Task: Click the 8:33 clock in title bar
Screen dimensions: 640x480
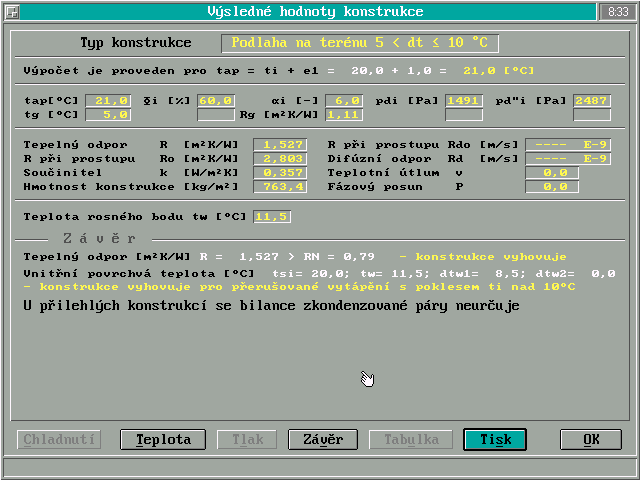Action: point(617,11)
